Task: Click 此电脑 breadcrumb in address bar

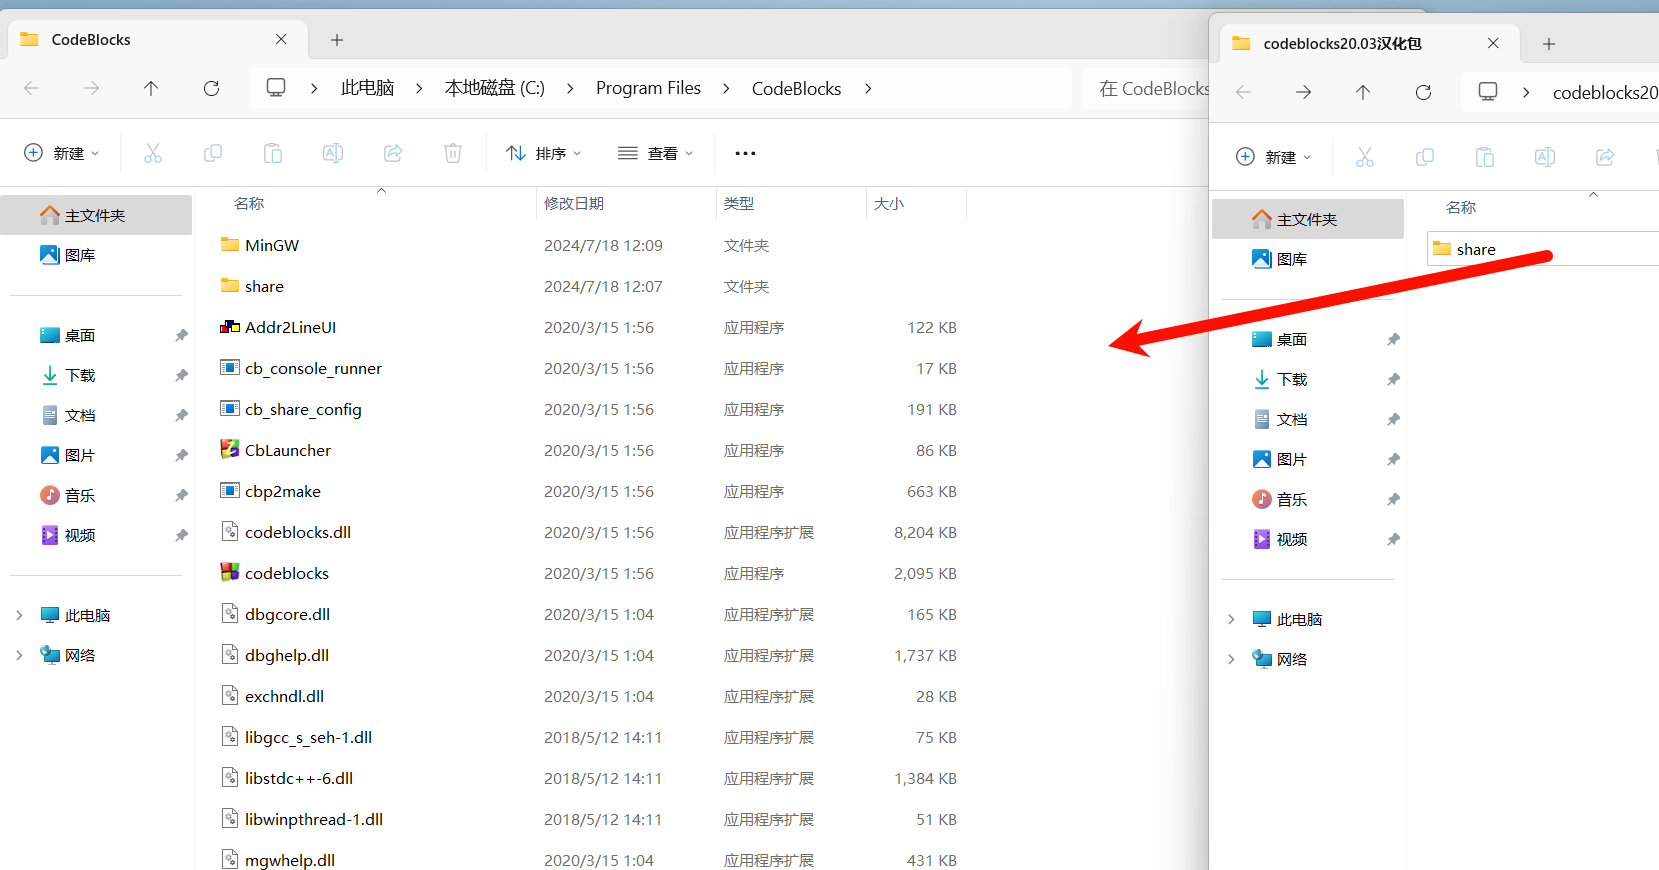Action: (x=367, y=88)
